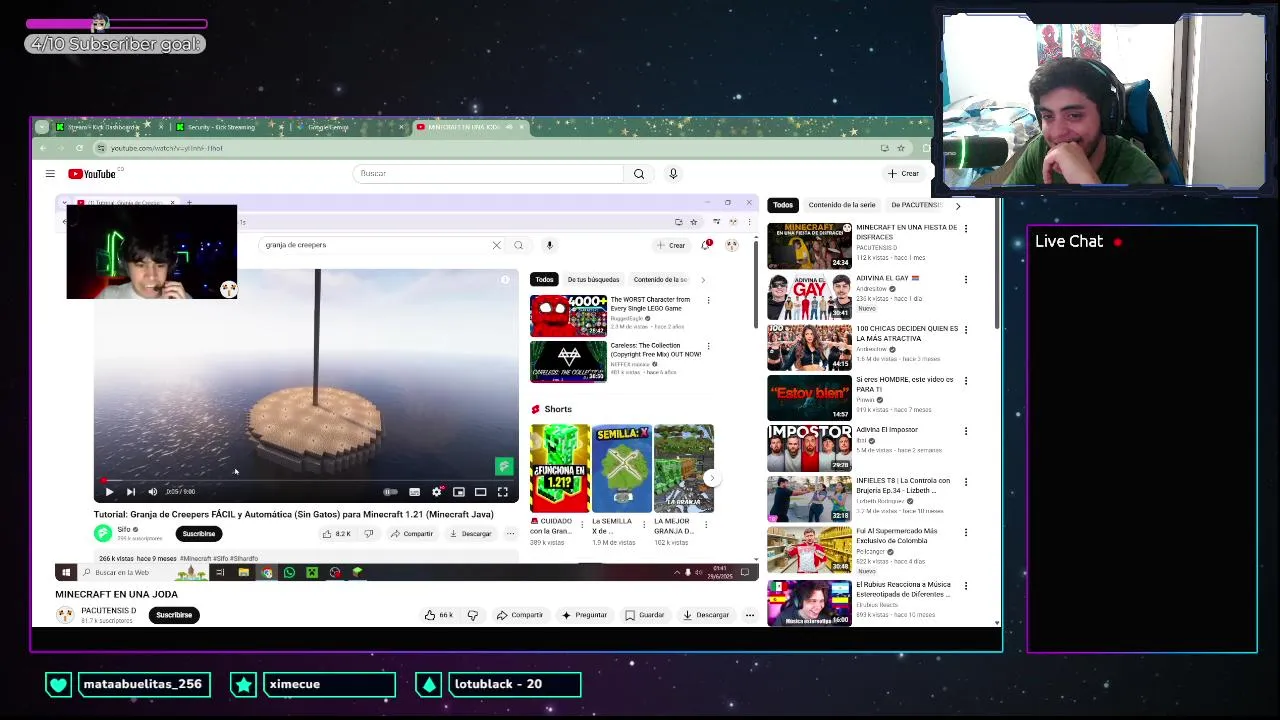Click outer YouTube Buscar search field
Image resolution: width=1280 pixels, height=720 pixels.
(488, 174)
